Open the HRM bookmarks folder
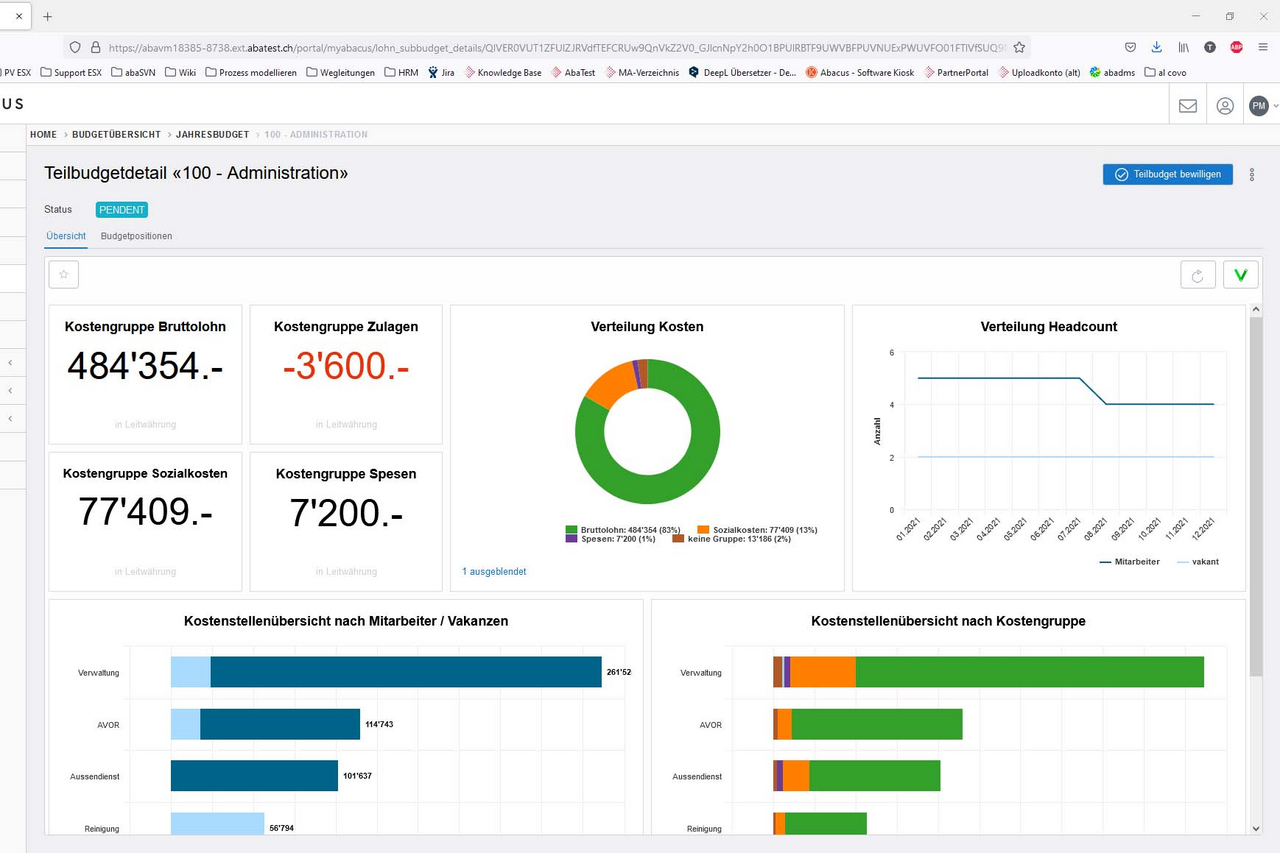1280x853 pixels. click(402, 73)
